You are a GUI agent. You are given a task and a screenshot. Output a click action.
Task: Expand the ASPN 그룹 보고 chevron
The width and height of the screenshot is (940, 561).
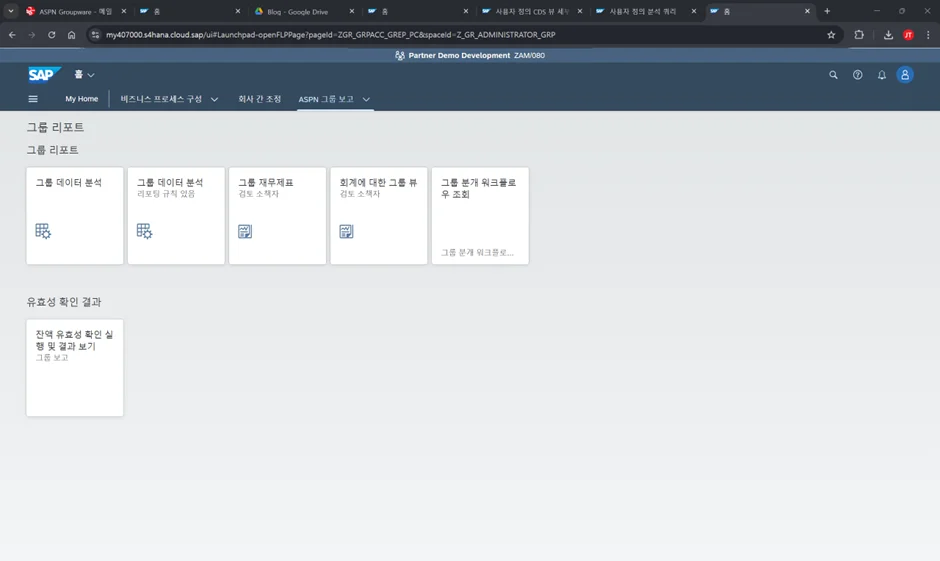[x=366, y=100]
